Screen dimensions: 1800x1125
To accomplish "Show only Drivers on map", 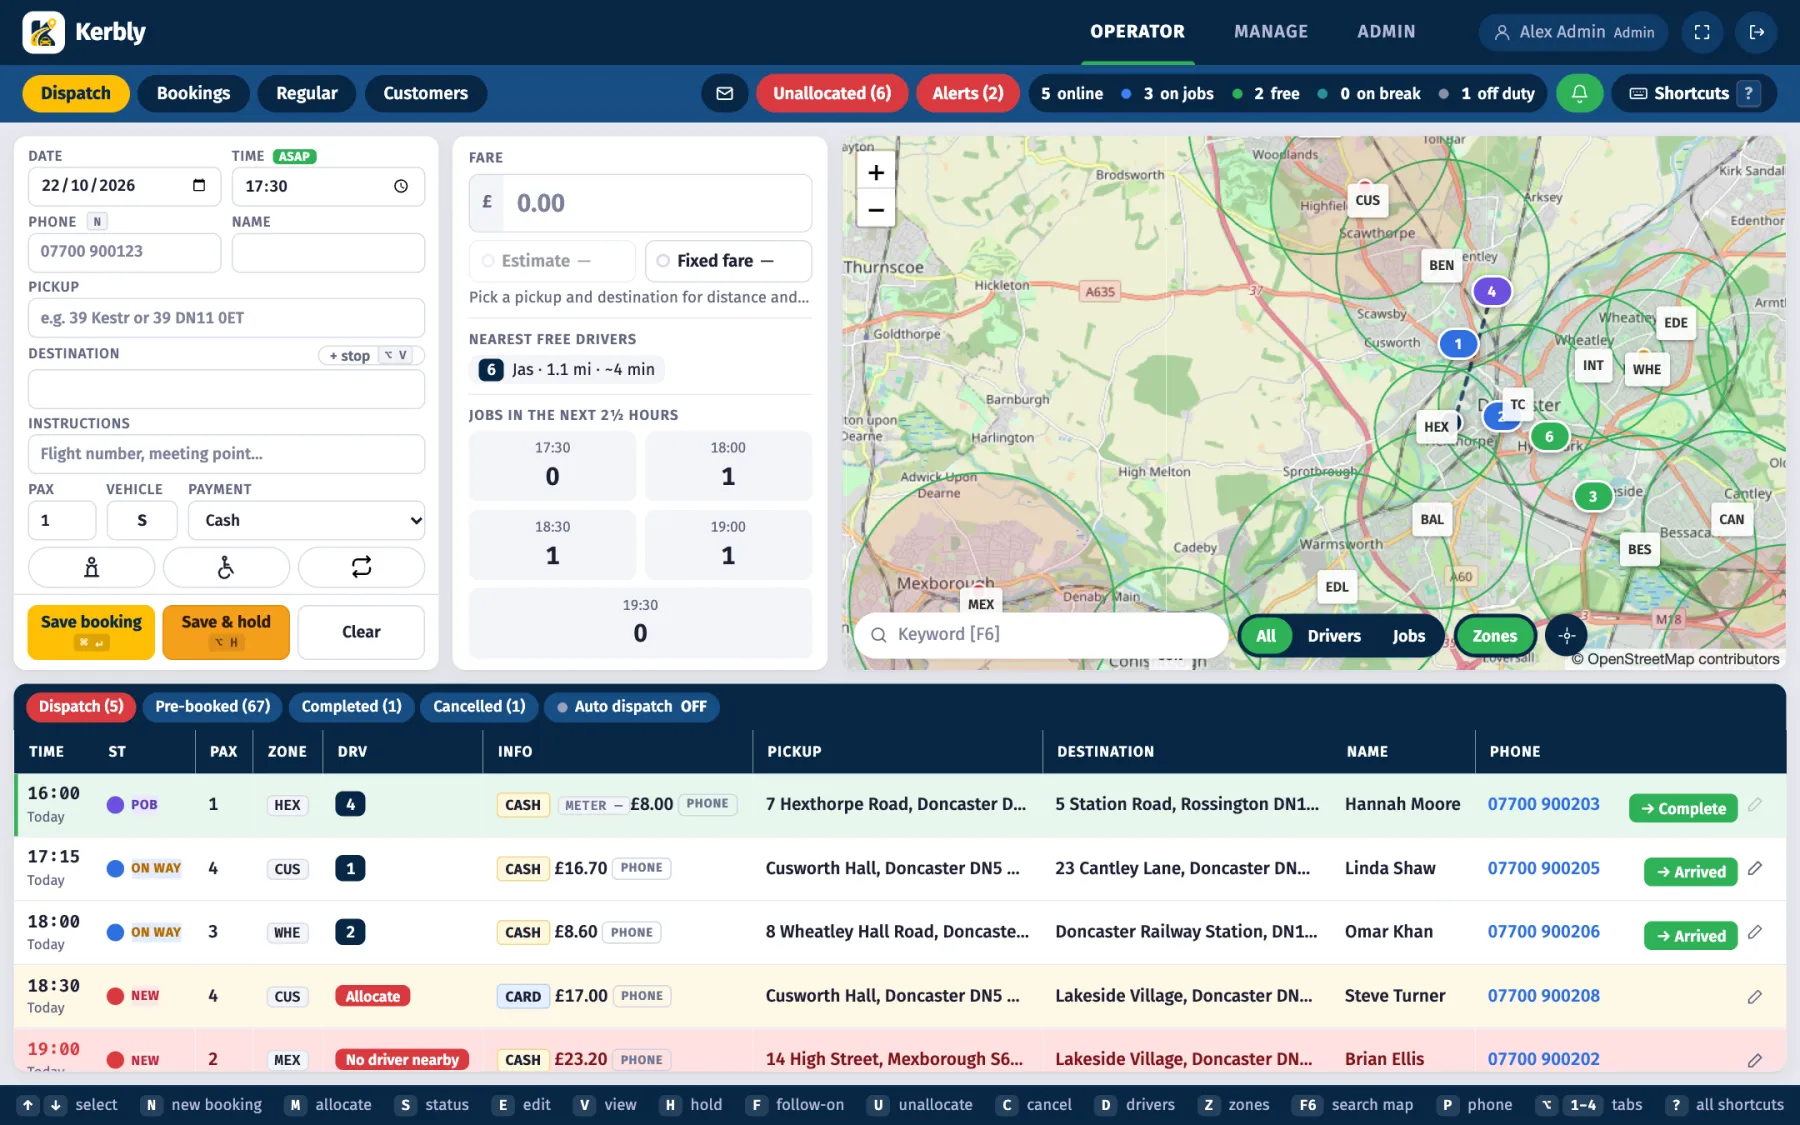I will pos(1334,636).
